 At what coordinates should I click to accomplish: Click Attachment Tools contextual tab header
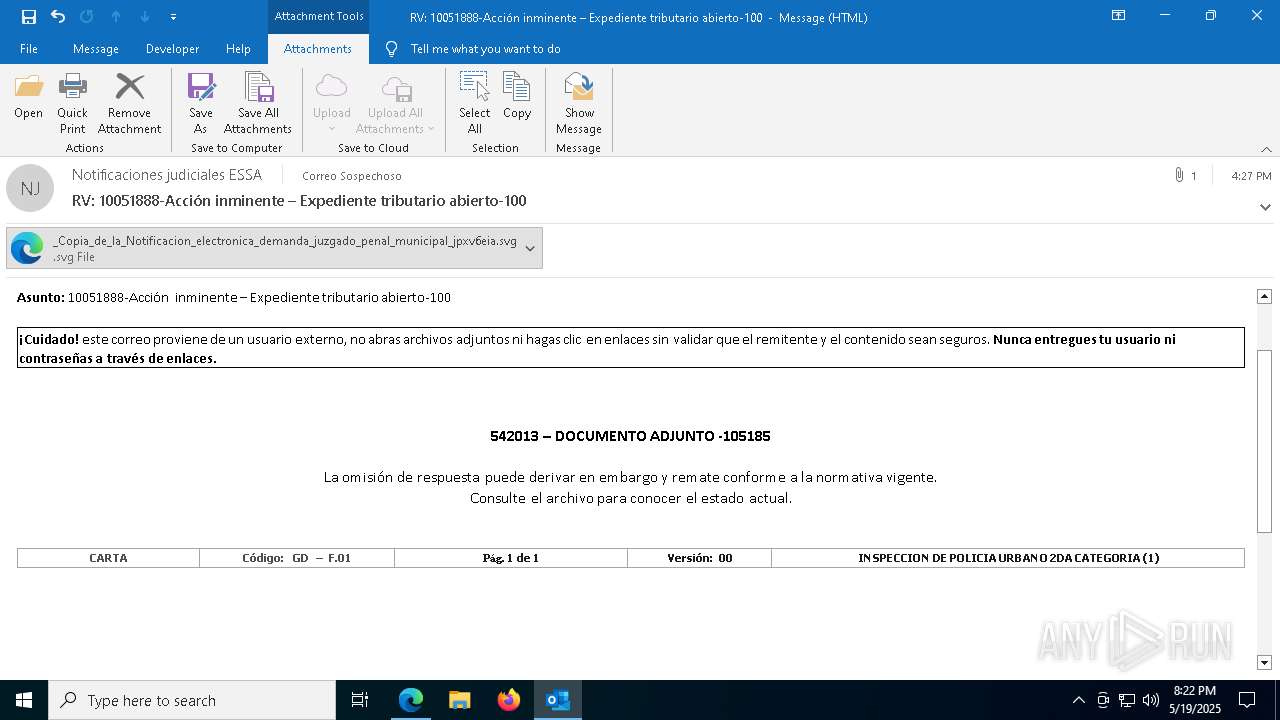click(x=318, y=17)
